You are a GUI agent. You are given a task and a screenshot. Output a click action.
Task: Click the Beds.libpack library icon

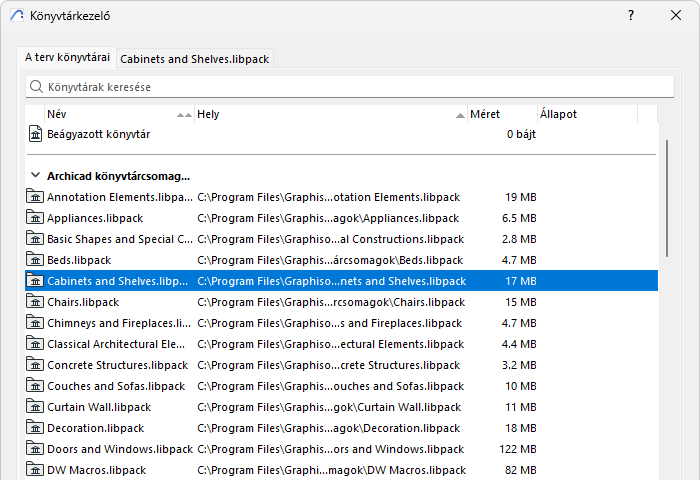pos(35,259)
